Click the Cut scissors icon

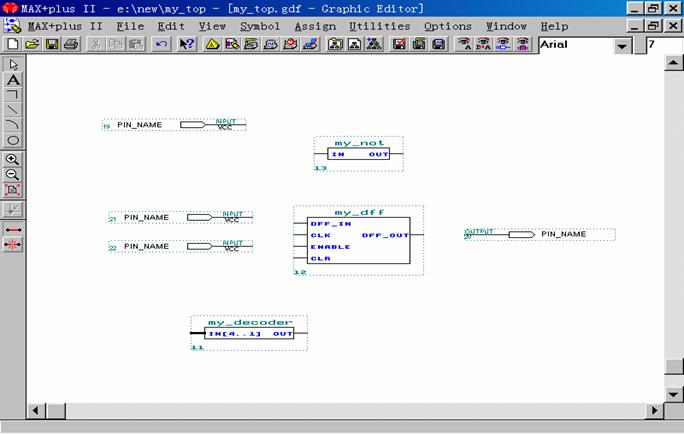coord(96,44)
